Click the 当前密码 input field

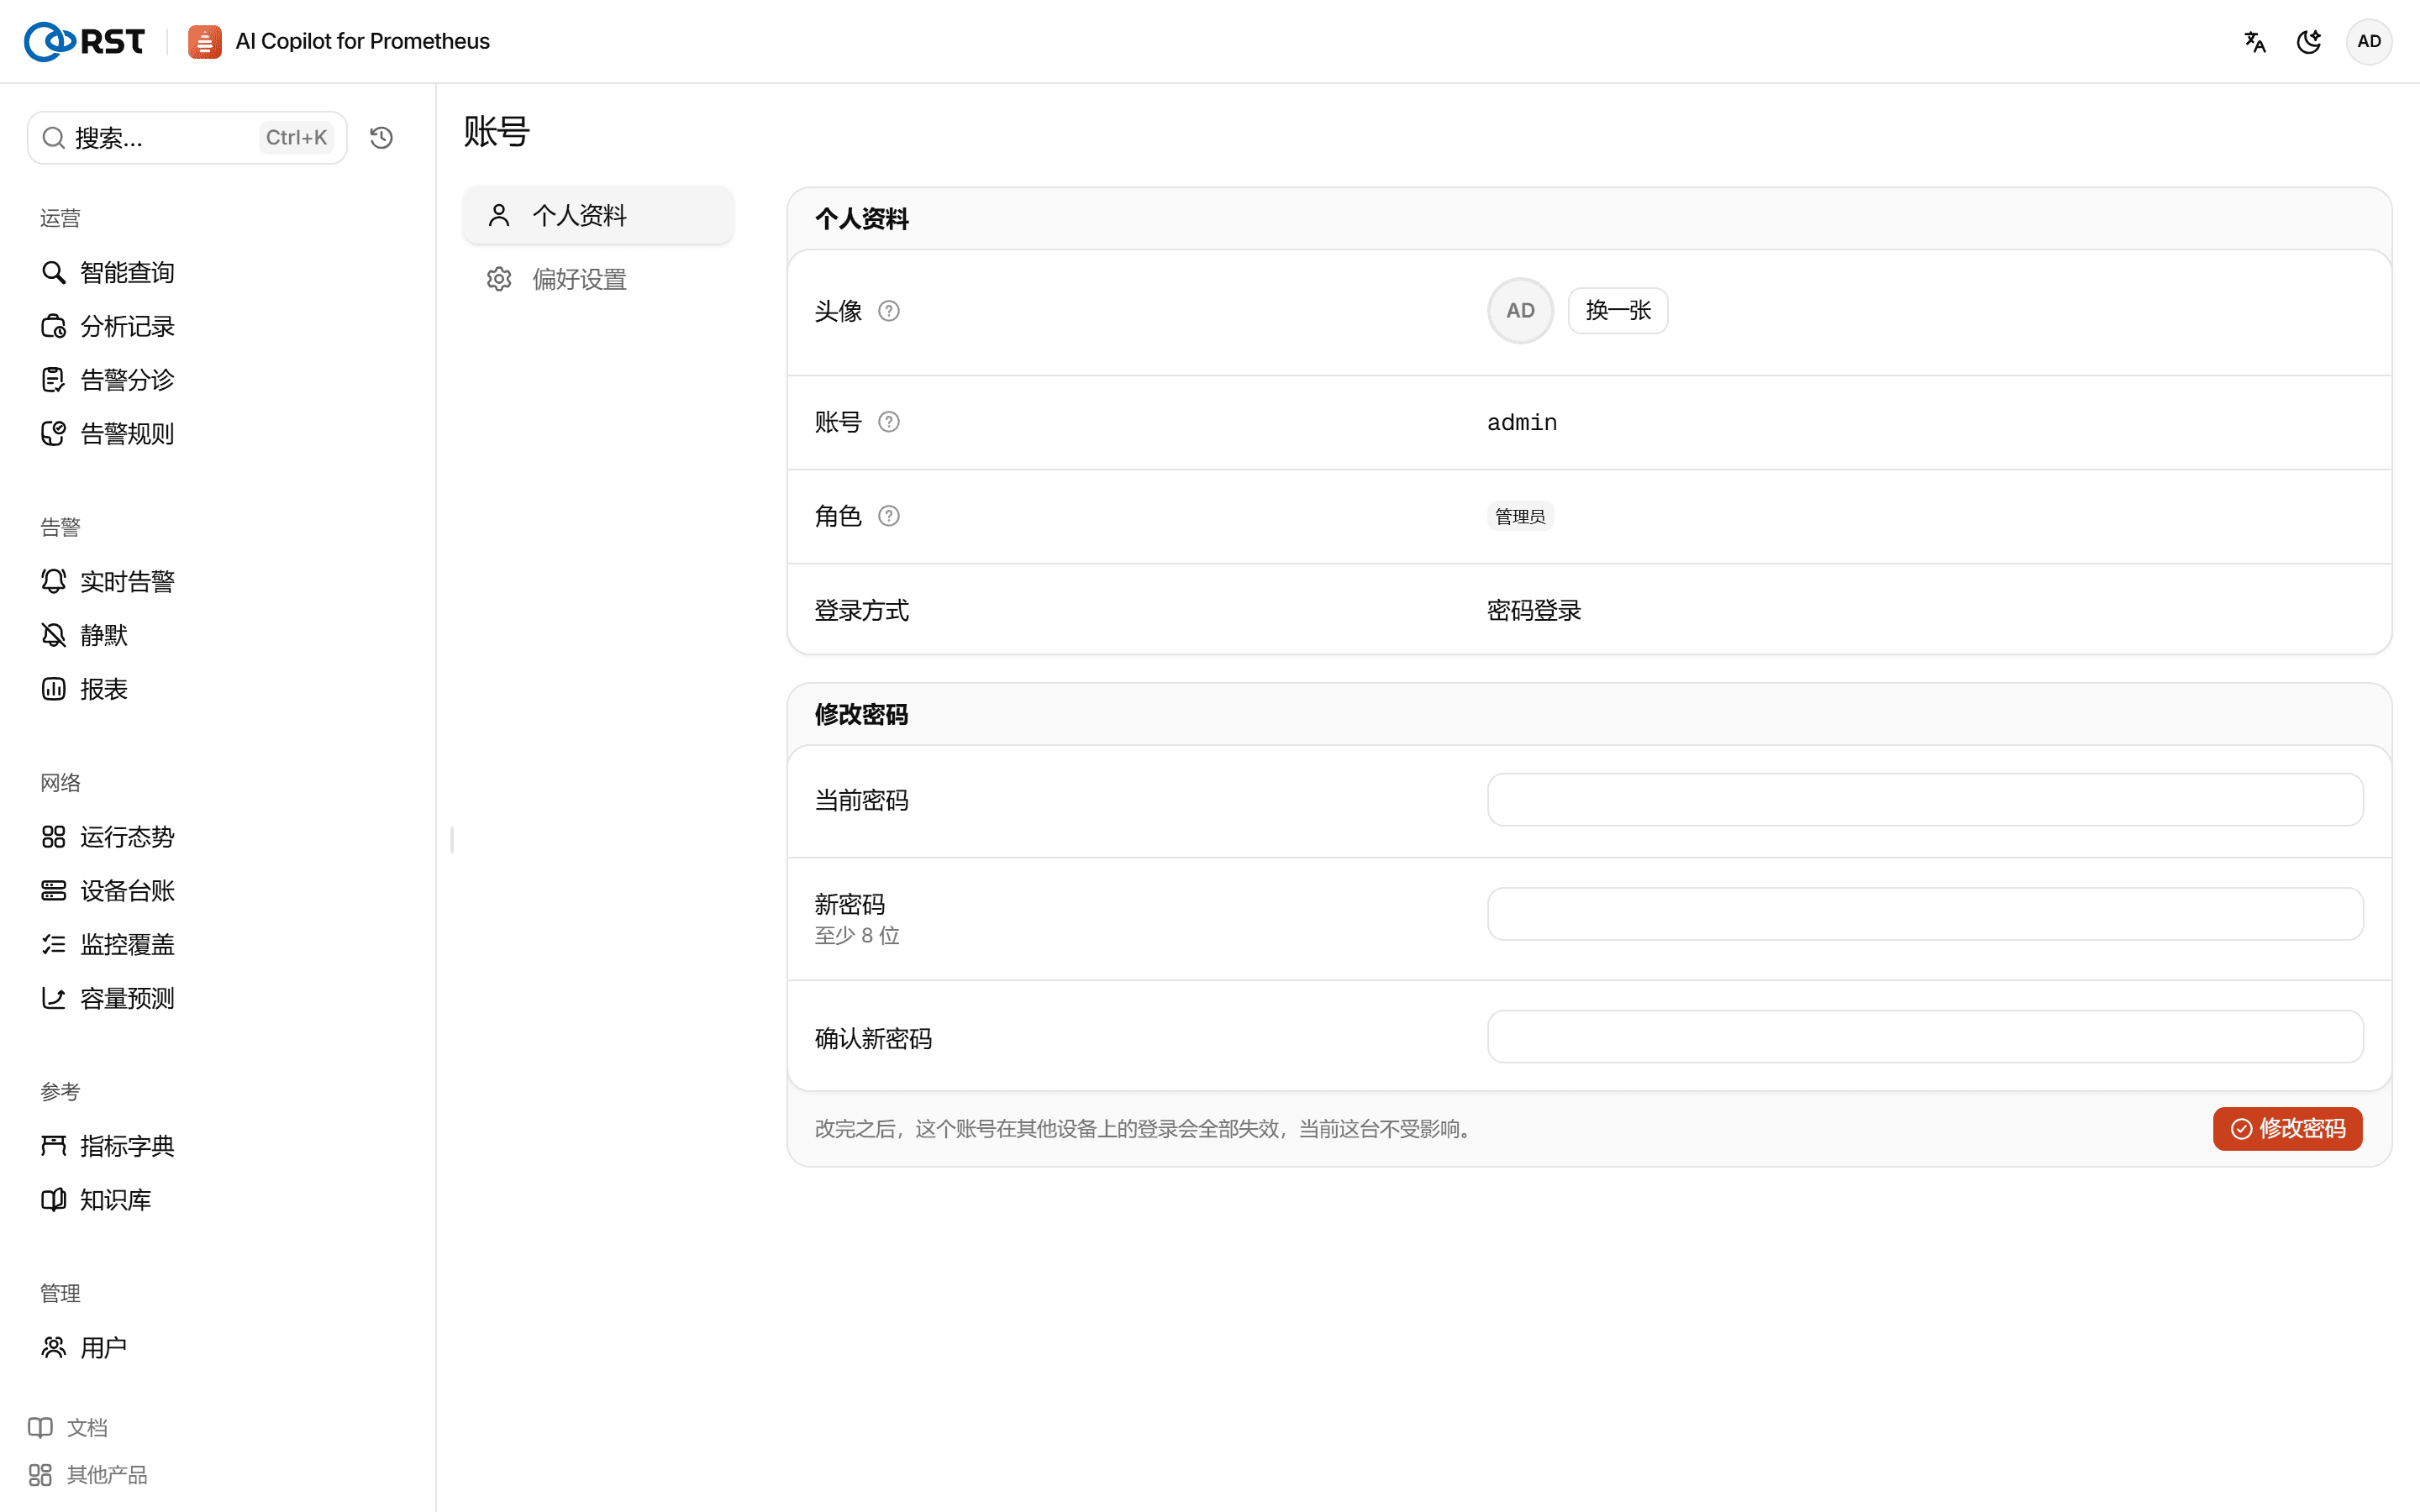click(1925, 800)
